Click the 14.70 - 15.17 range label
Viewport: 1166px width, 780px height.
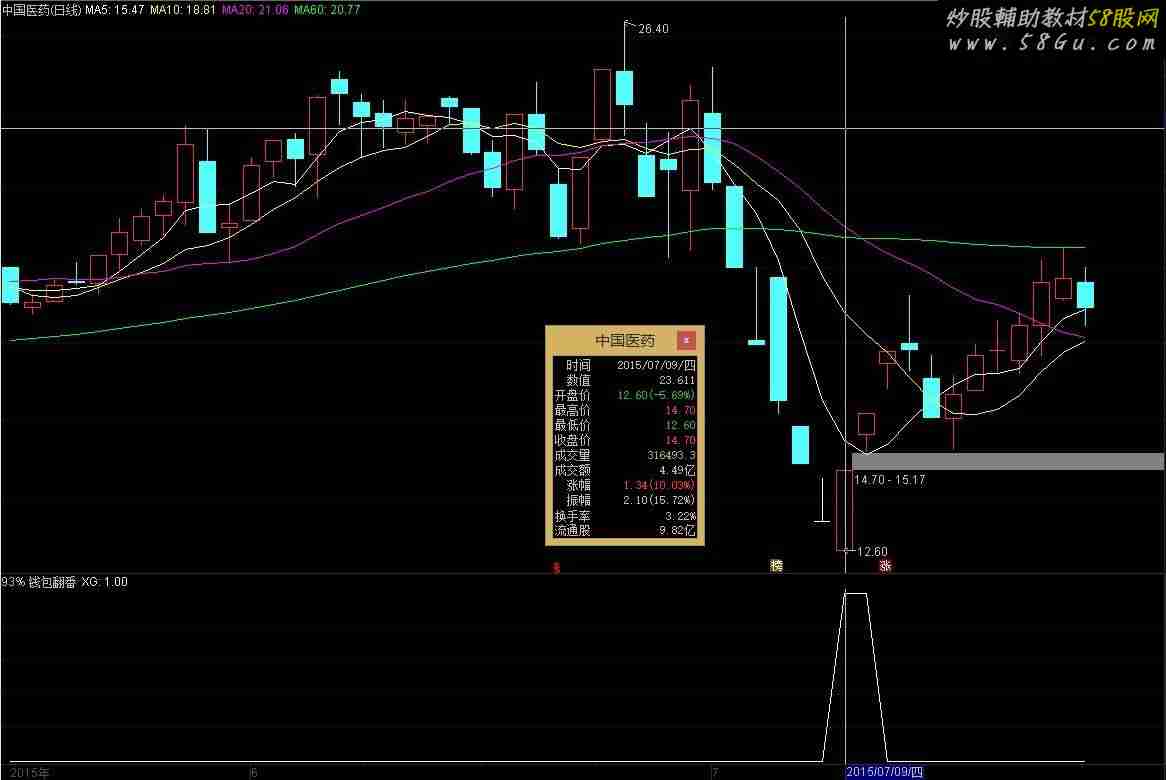889,480
